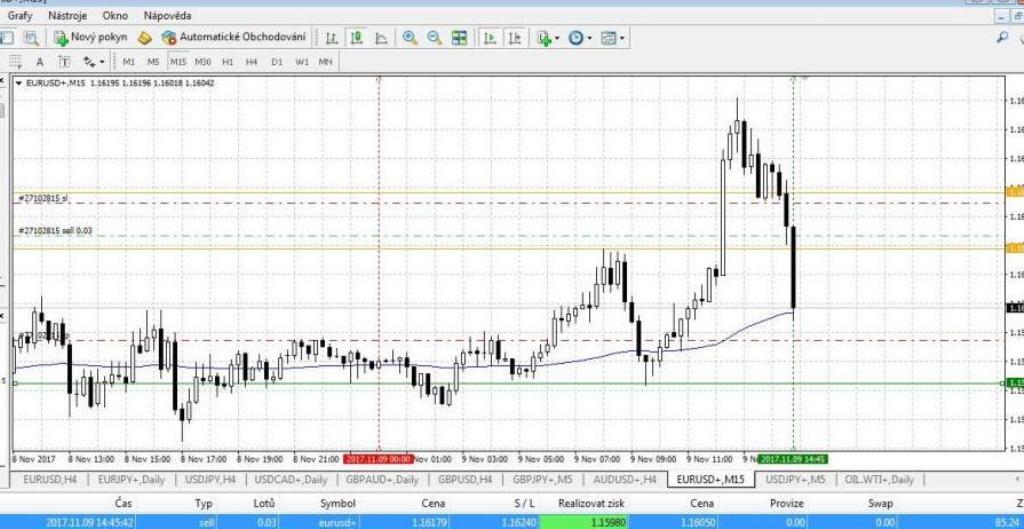
Task: Select the arrows objects tool
Action: point(89,62)
